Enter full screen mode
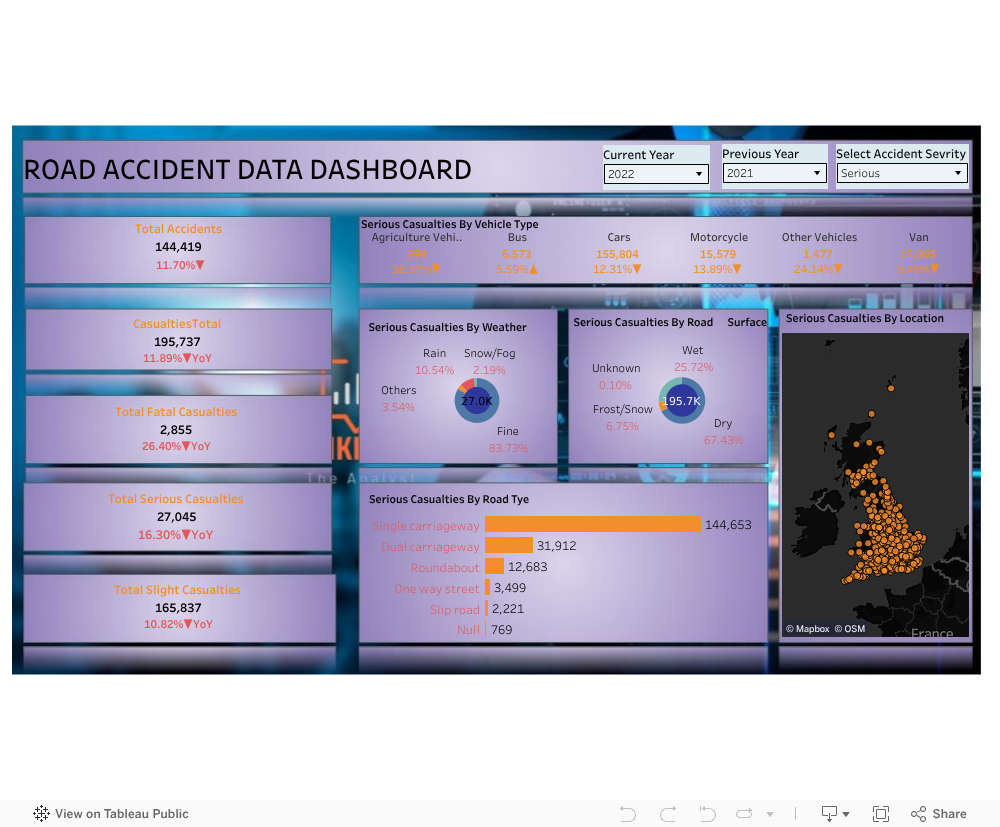Screen dimensions: 1000x827 [881, 814]
